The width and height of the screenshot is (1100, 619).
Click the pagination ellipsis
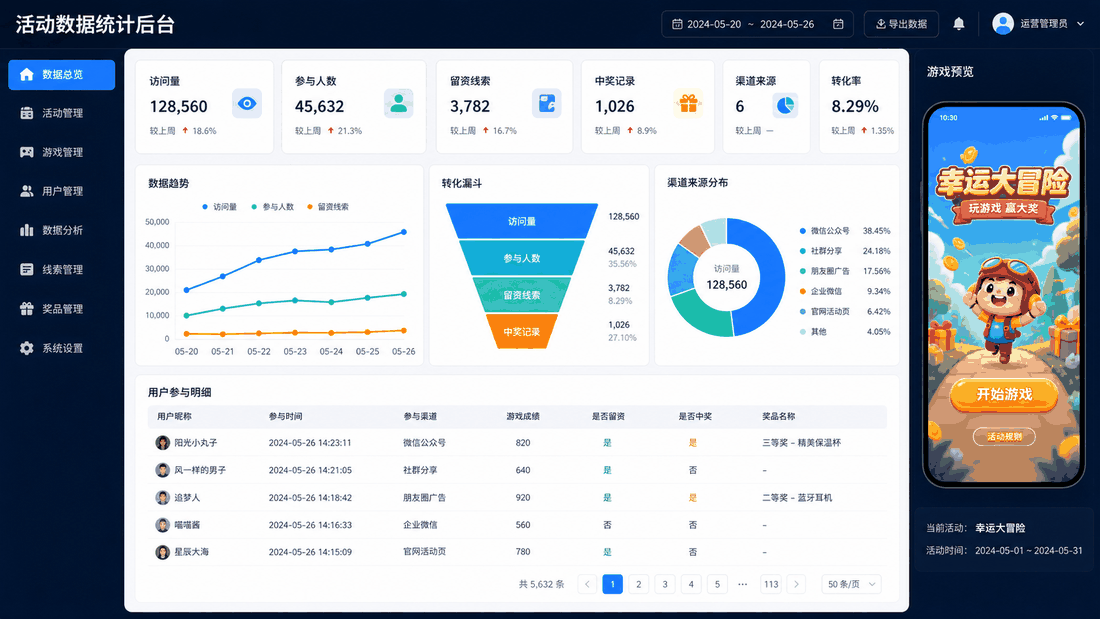[743, 584]
